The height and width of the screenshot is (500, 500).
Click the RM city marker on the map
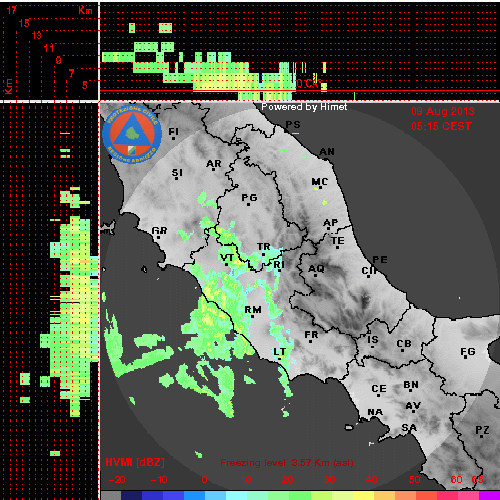pyautogui.click(x=253, y=310)
